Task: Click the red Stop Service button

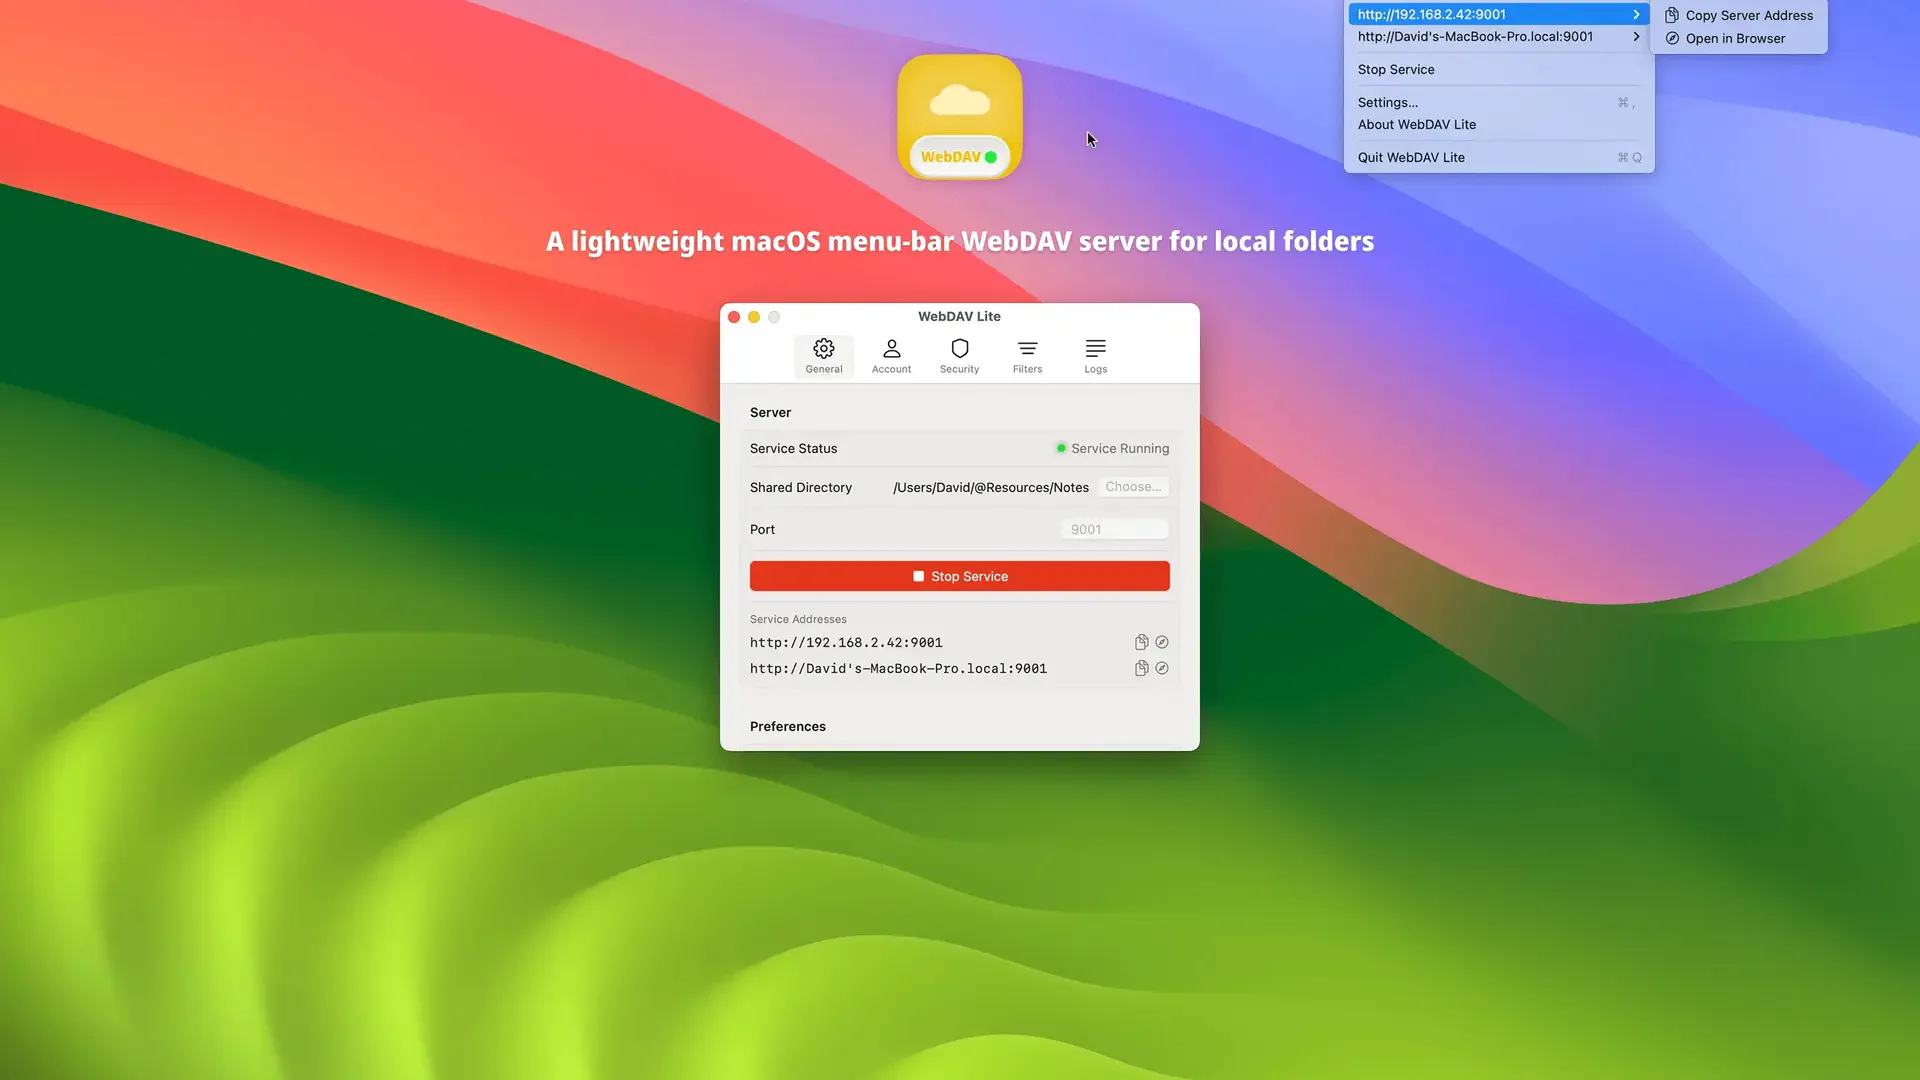Action: click(x=959, y=576)
